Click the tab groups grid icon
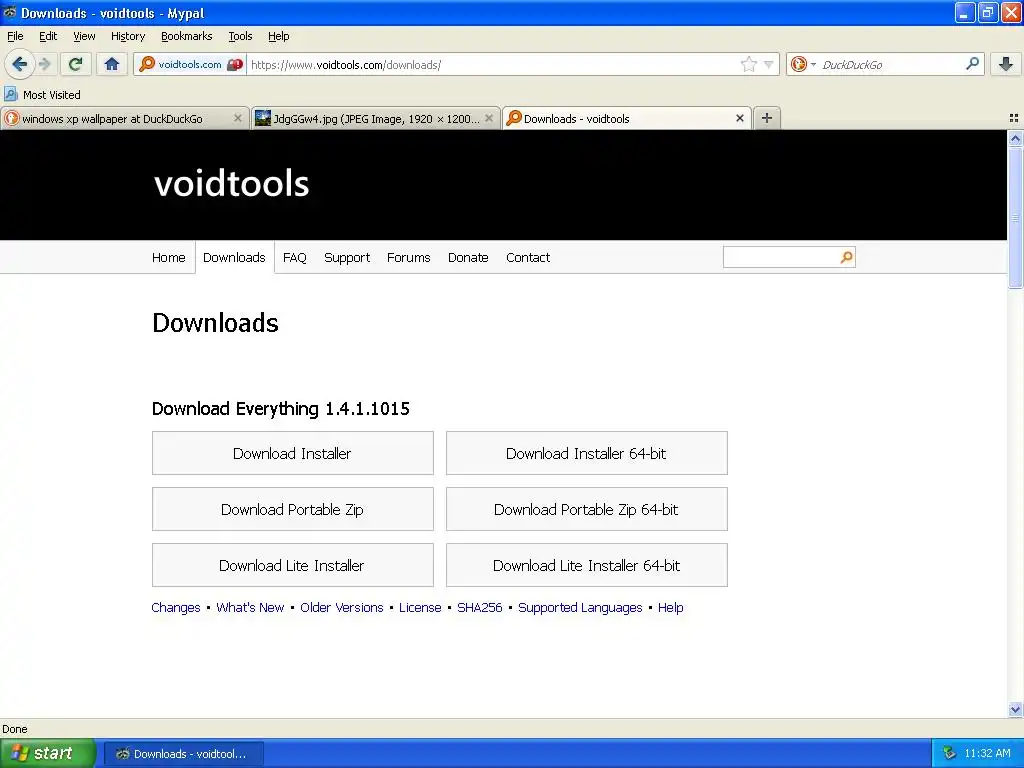This screenshot has width=1024, height=768. [x=1014, y=118]
